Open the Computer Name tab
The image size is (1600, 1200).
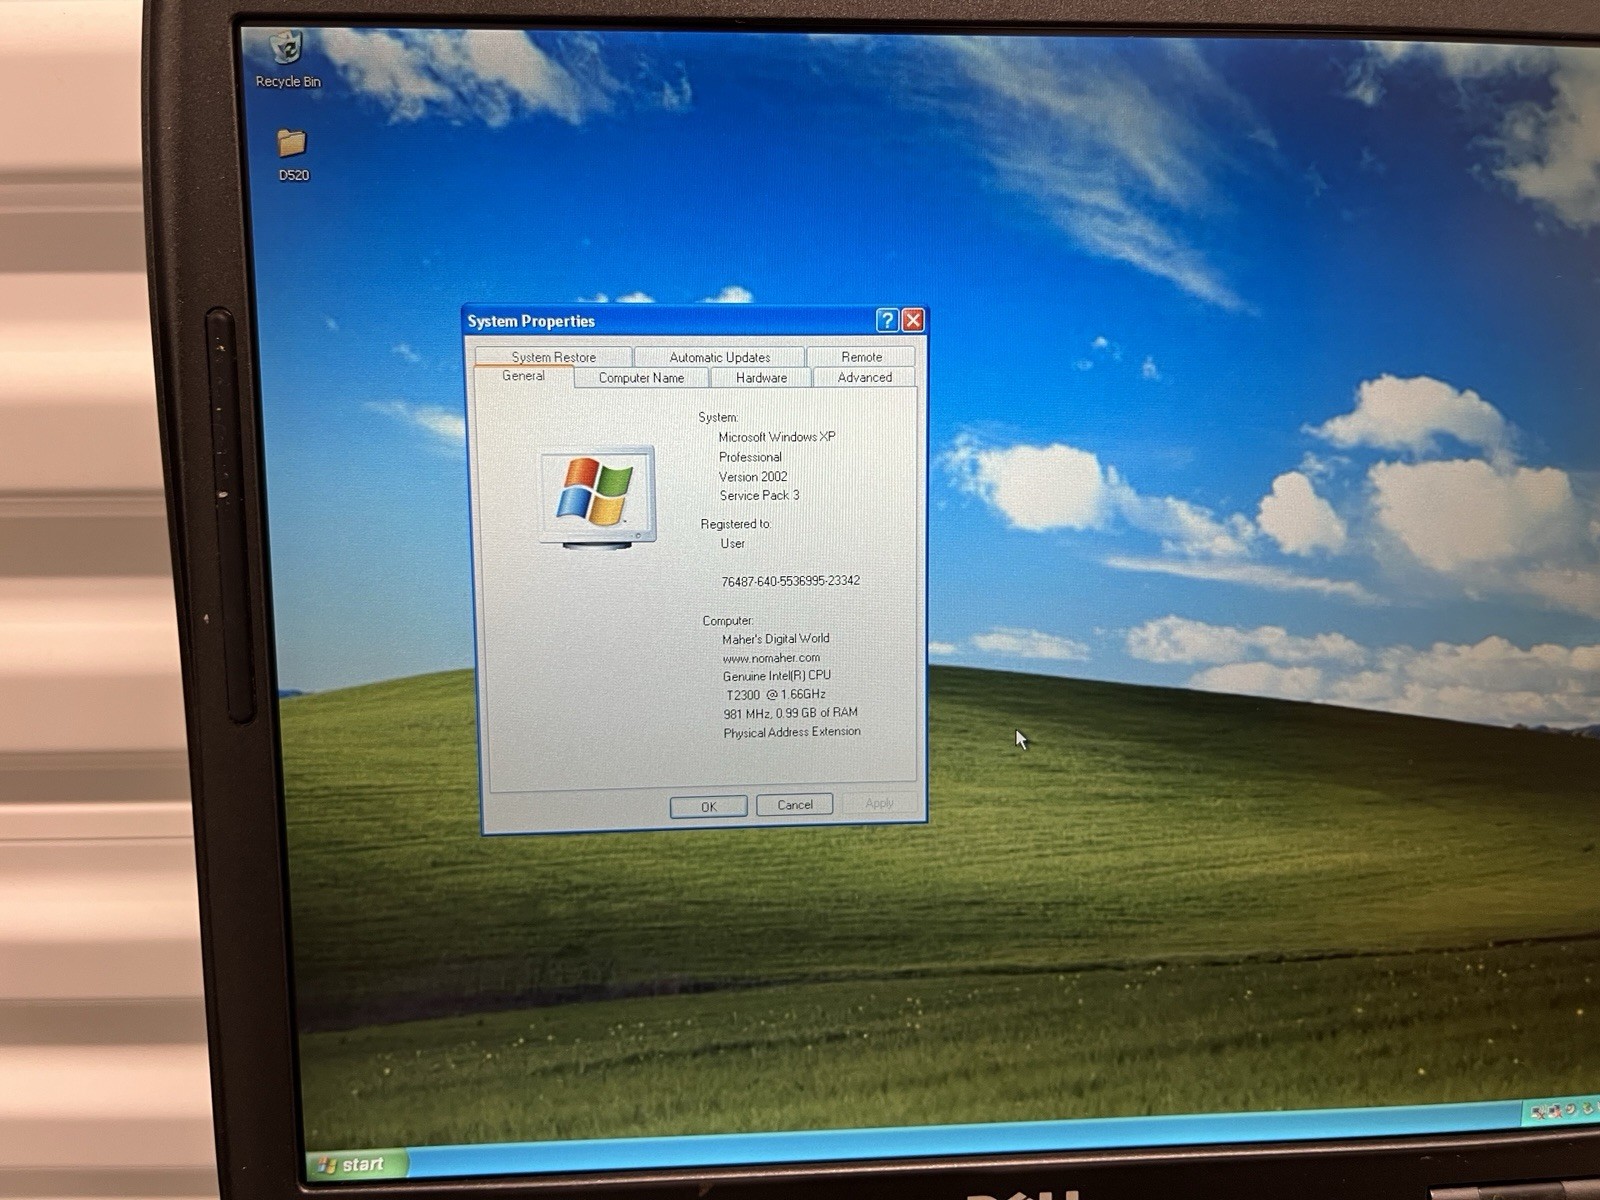coord(641,378)
